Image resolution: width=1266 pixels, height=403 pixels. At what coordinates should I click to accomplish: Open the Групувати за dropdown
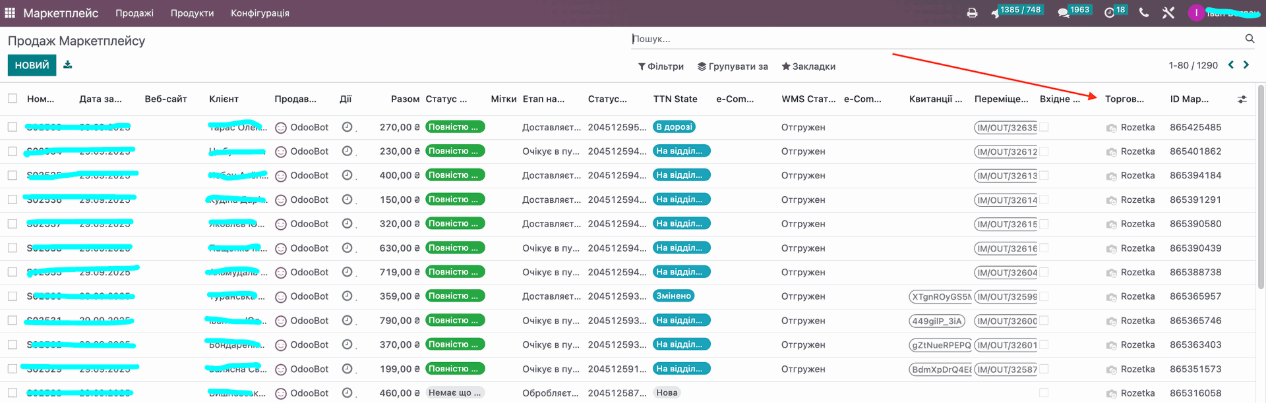click(733, 67)
